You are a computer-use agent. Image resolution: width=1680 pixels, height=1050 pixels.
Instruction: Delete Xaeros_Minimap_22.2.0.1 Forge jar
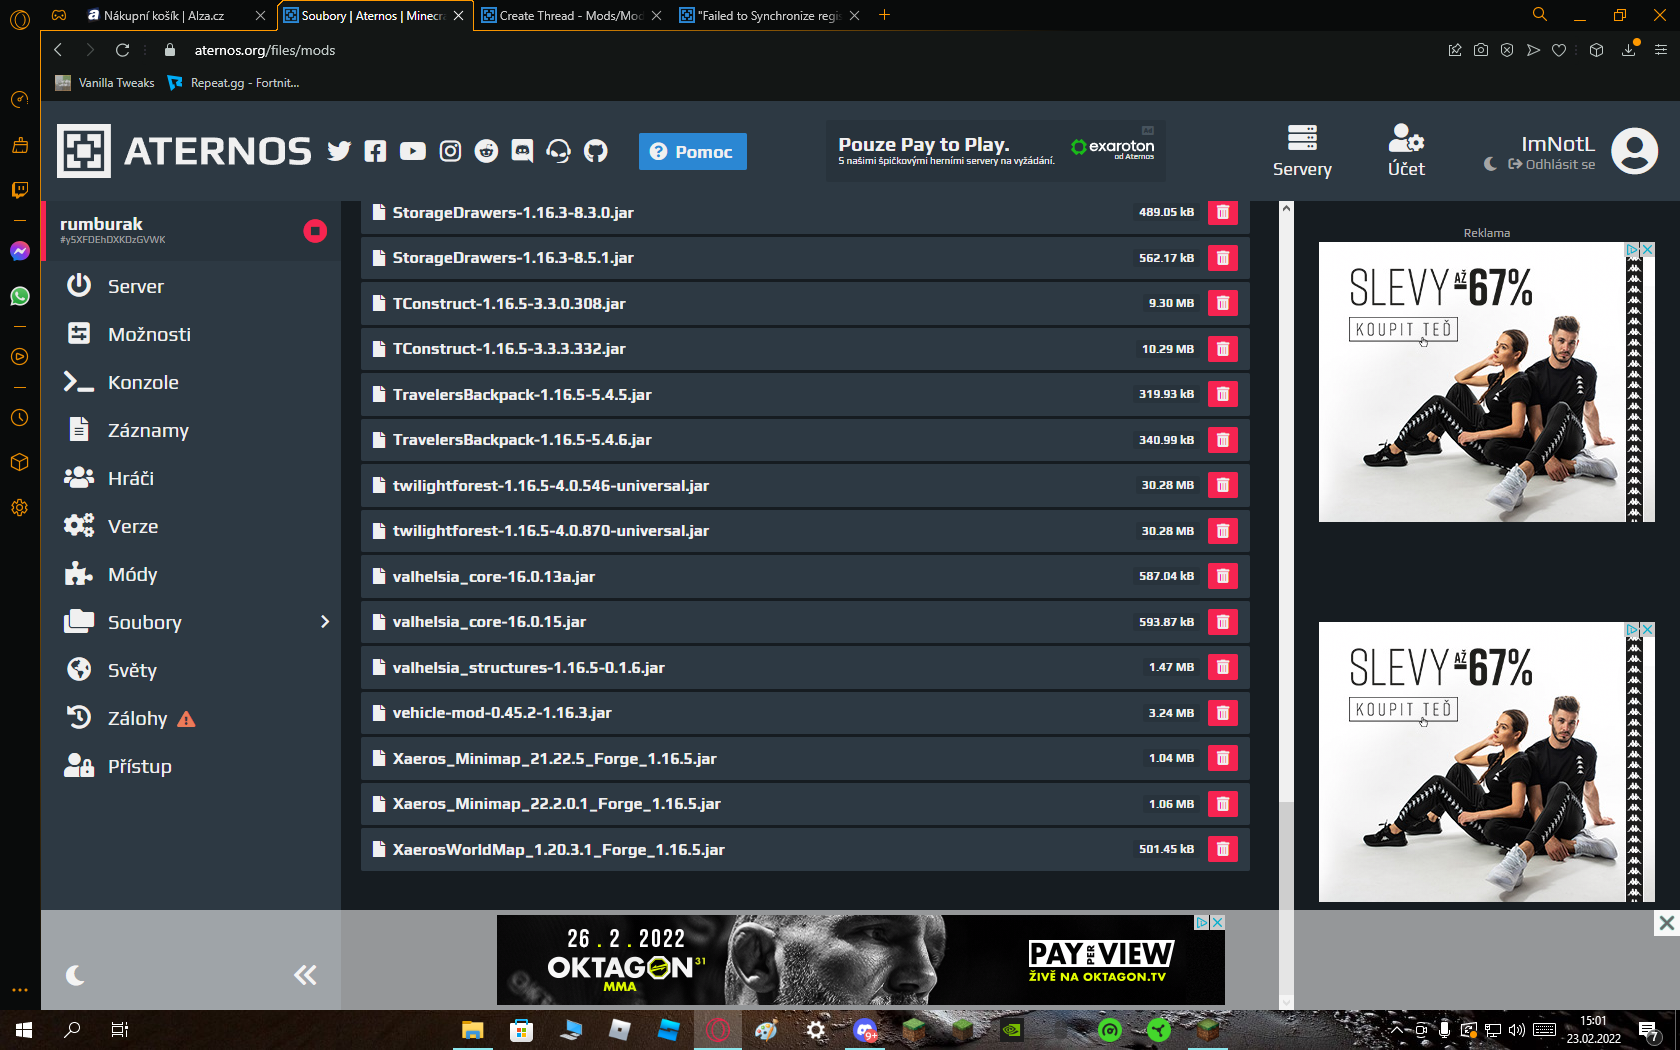(1222, 804)
